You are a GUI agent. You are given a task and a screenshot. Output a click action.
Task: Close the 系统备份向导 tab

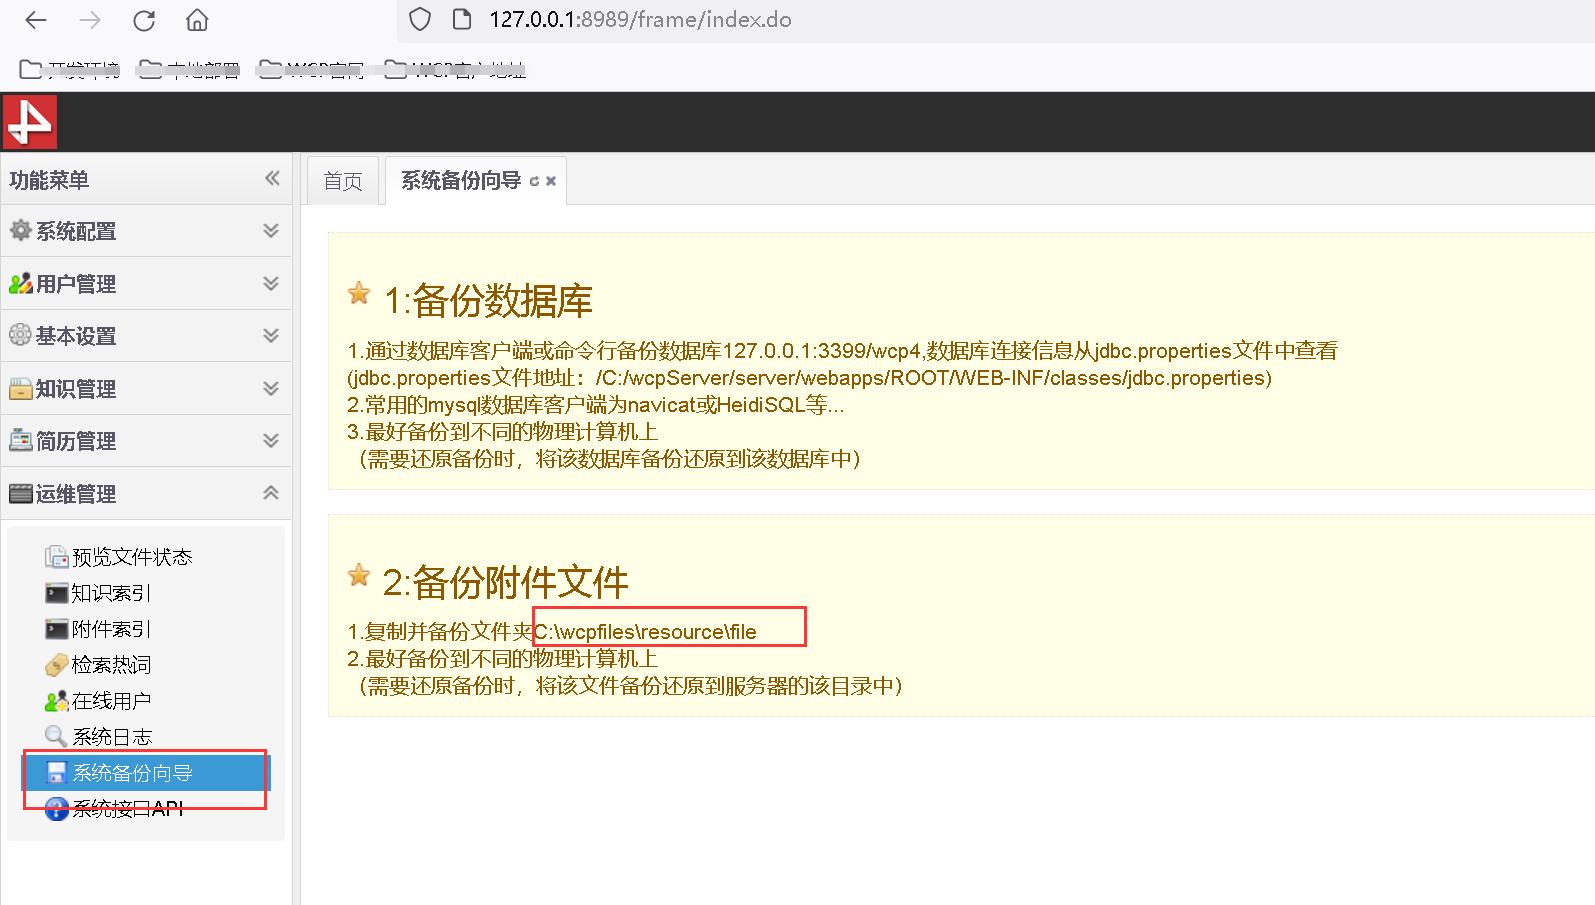(550, 182)
